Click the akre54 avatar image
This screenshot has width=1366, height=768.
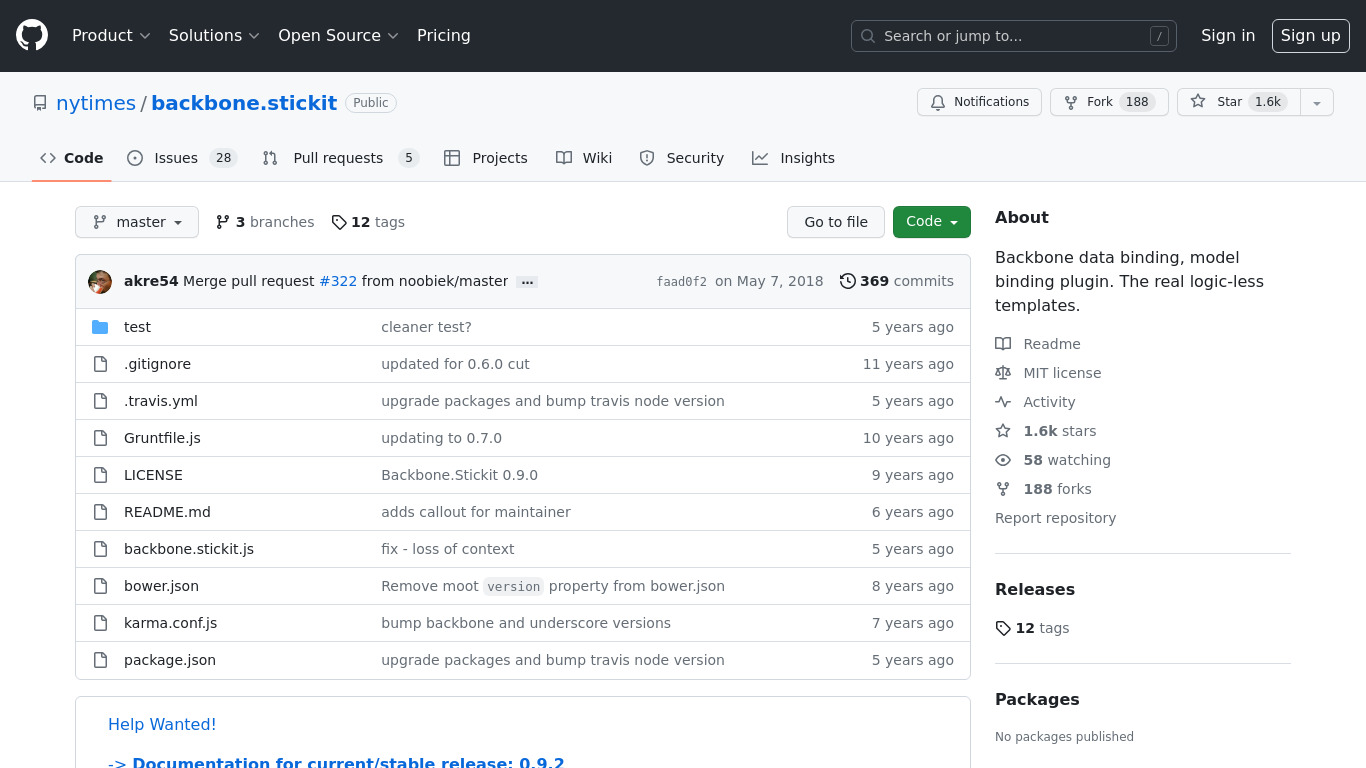click(x=100, y=282)
